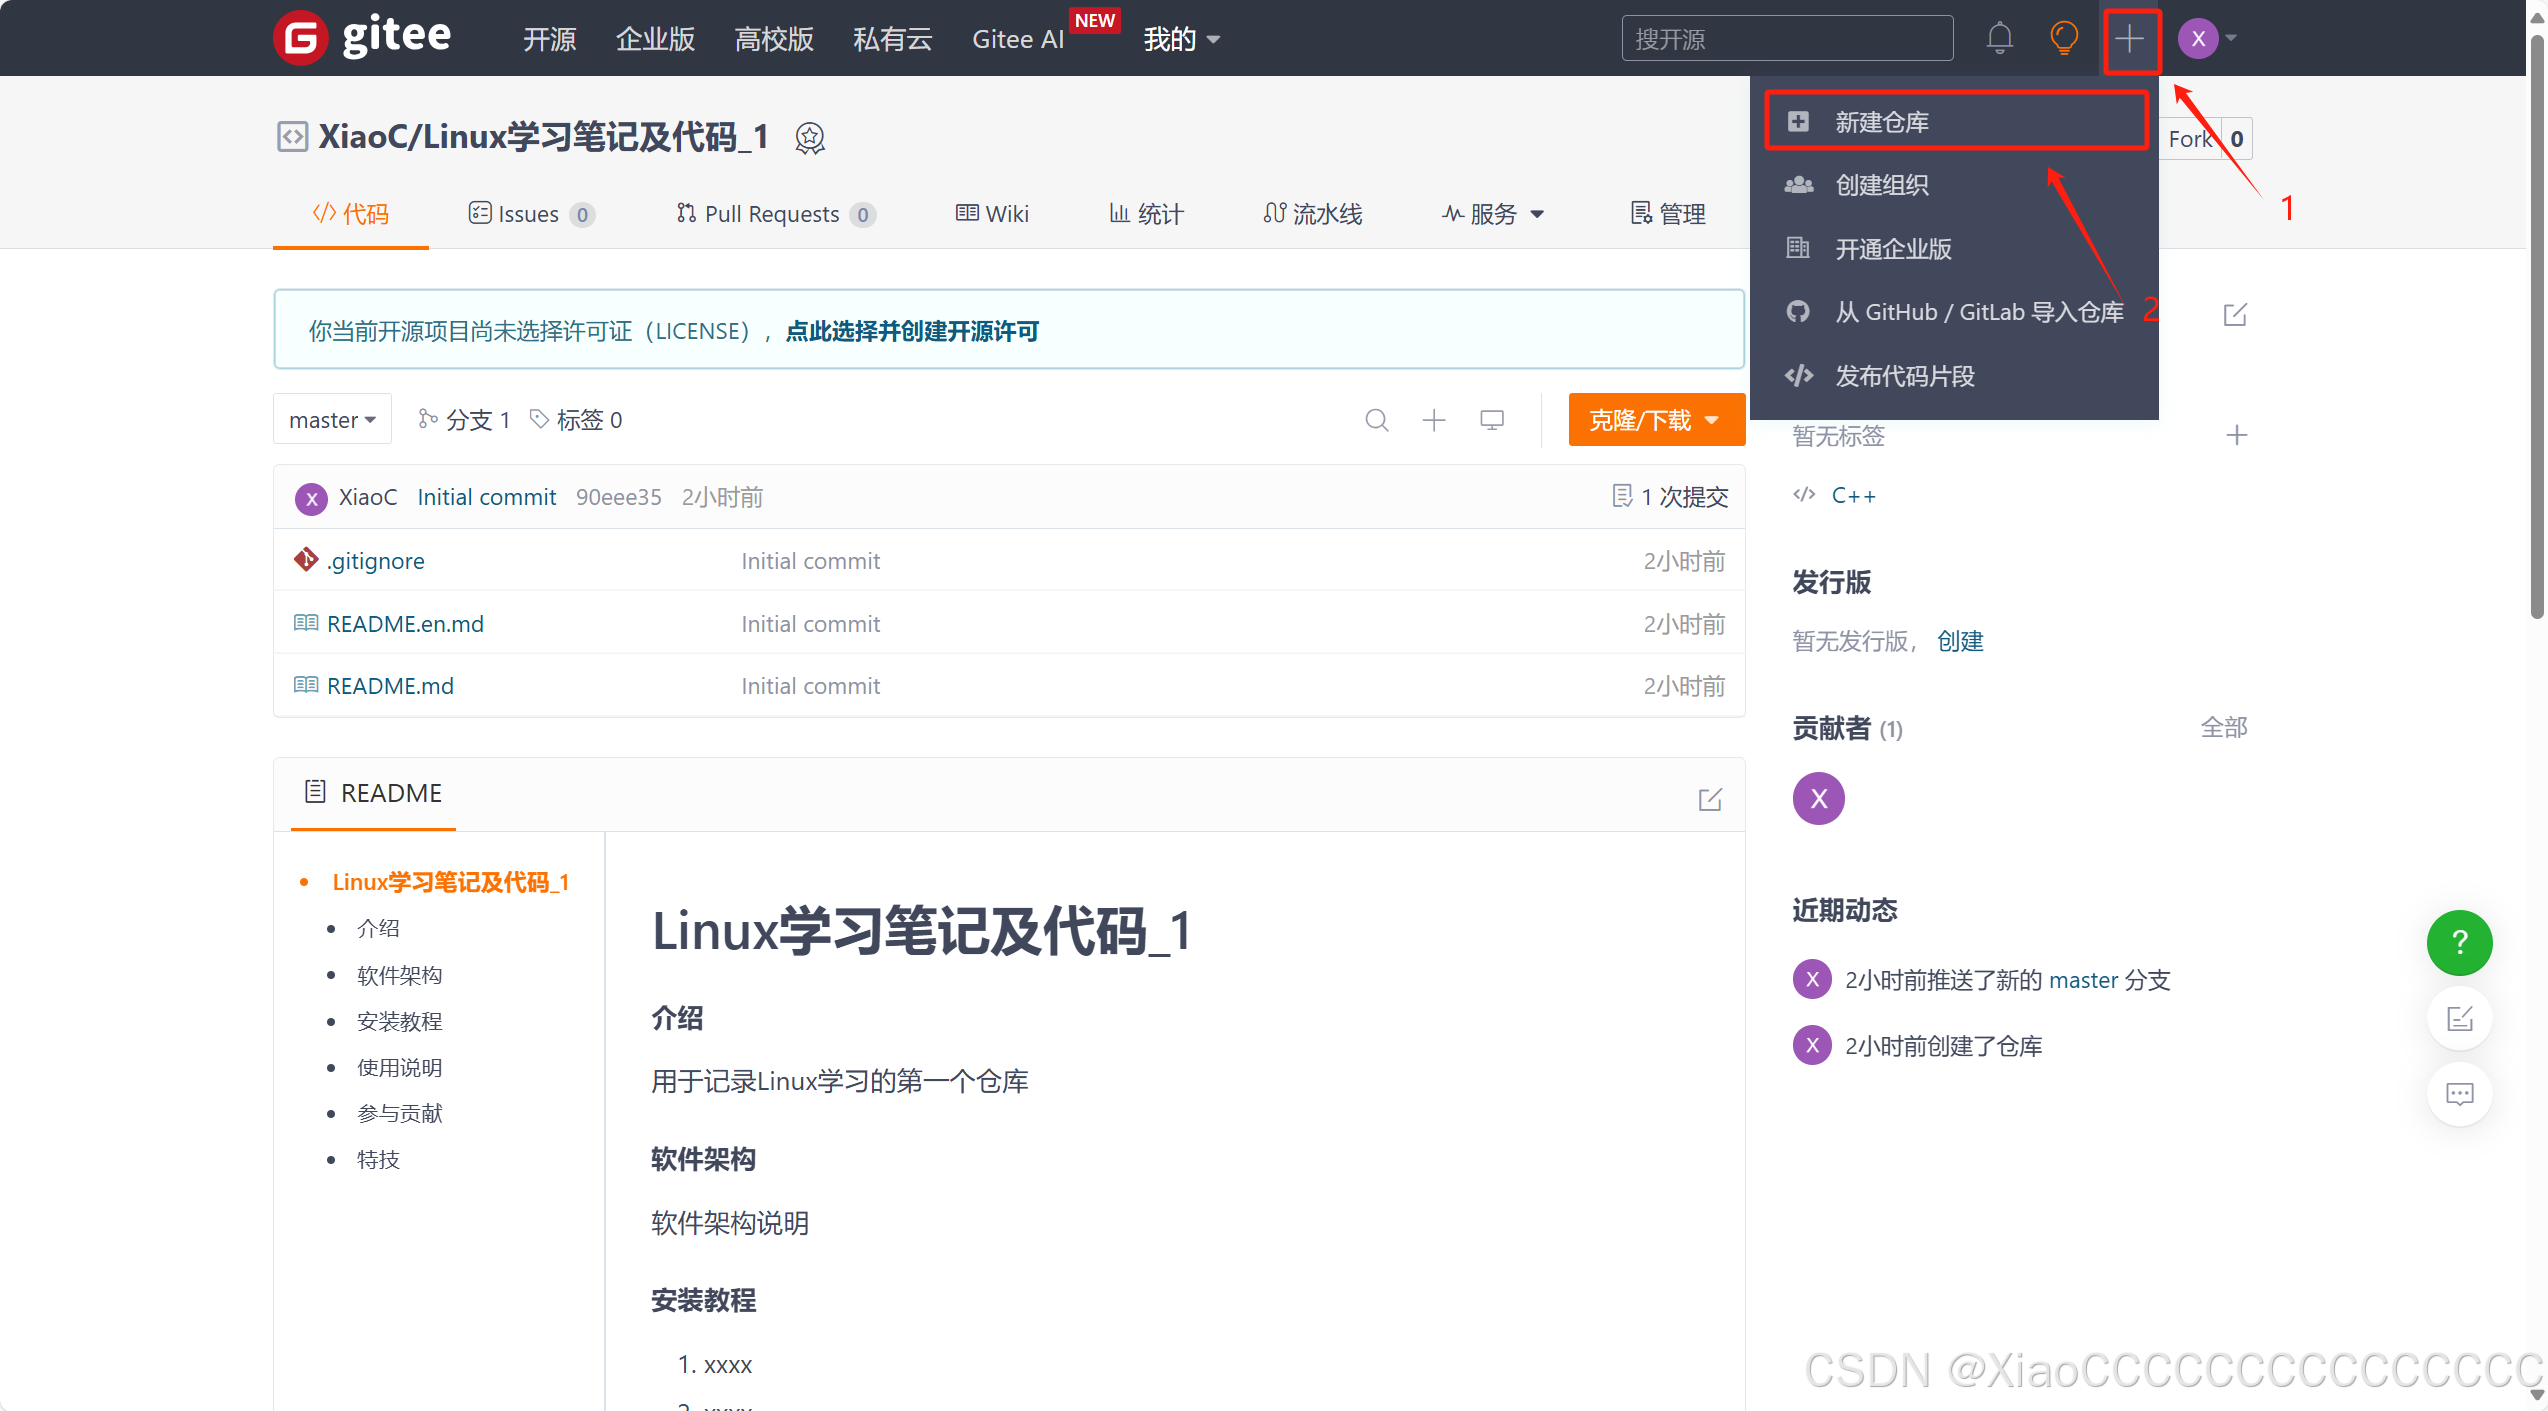Open the 统计 statistics tab
Screen dimensions: 2548x1411
tap(1146, 214)
